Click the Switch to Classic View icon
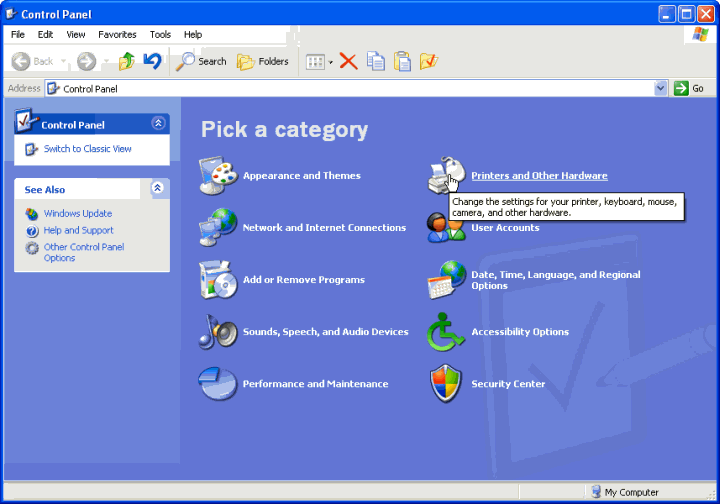 click(x=31, y=149)
